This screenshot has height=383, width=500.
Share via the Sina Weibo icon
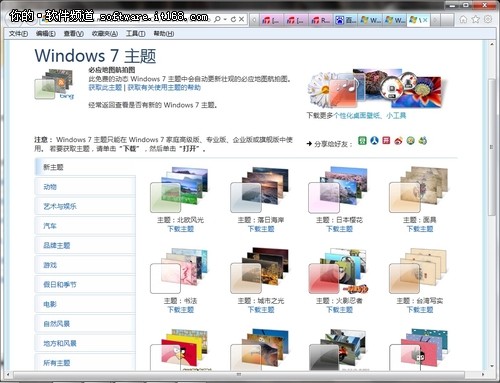pos(398,141)
